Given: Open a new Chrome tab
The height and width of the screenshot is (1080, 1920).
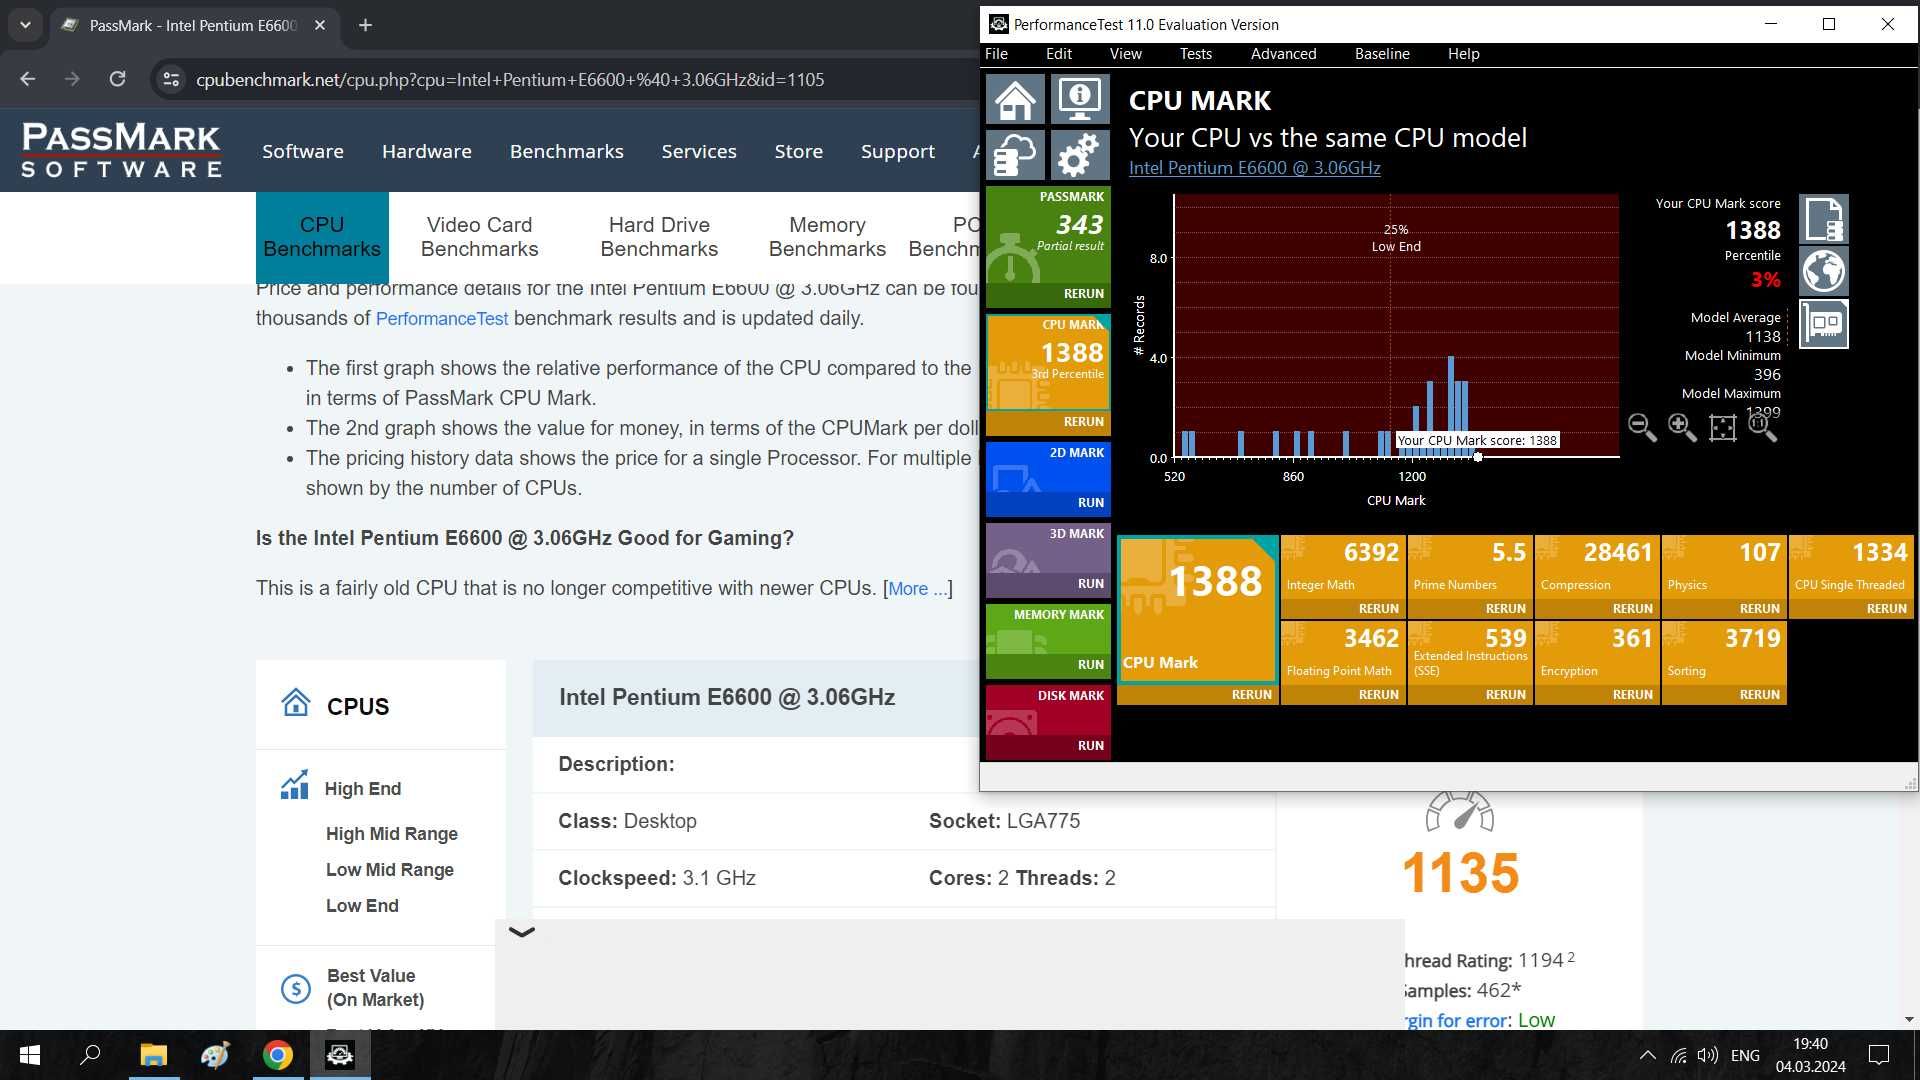Looking at the screenshot, I should tap(365, 25).
